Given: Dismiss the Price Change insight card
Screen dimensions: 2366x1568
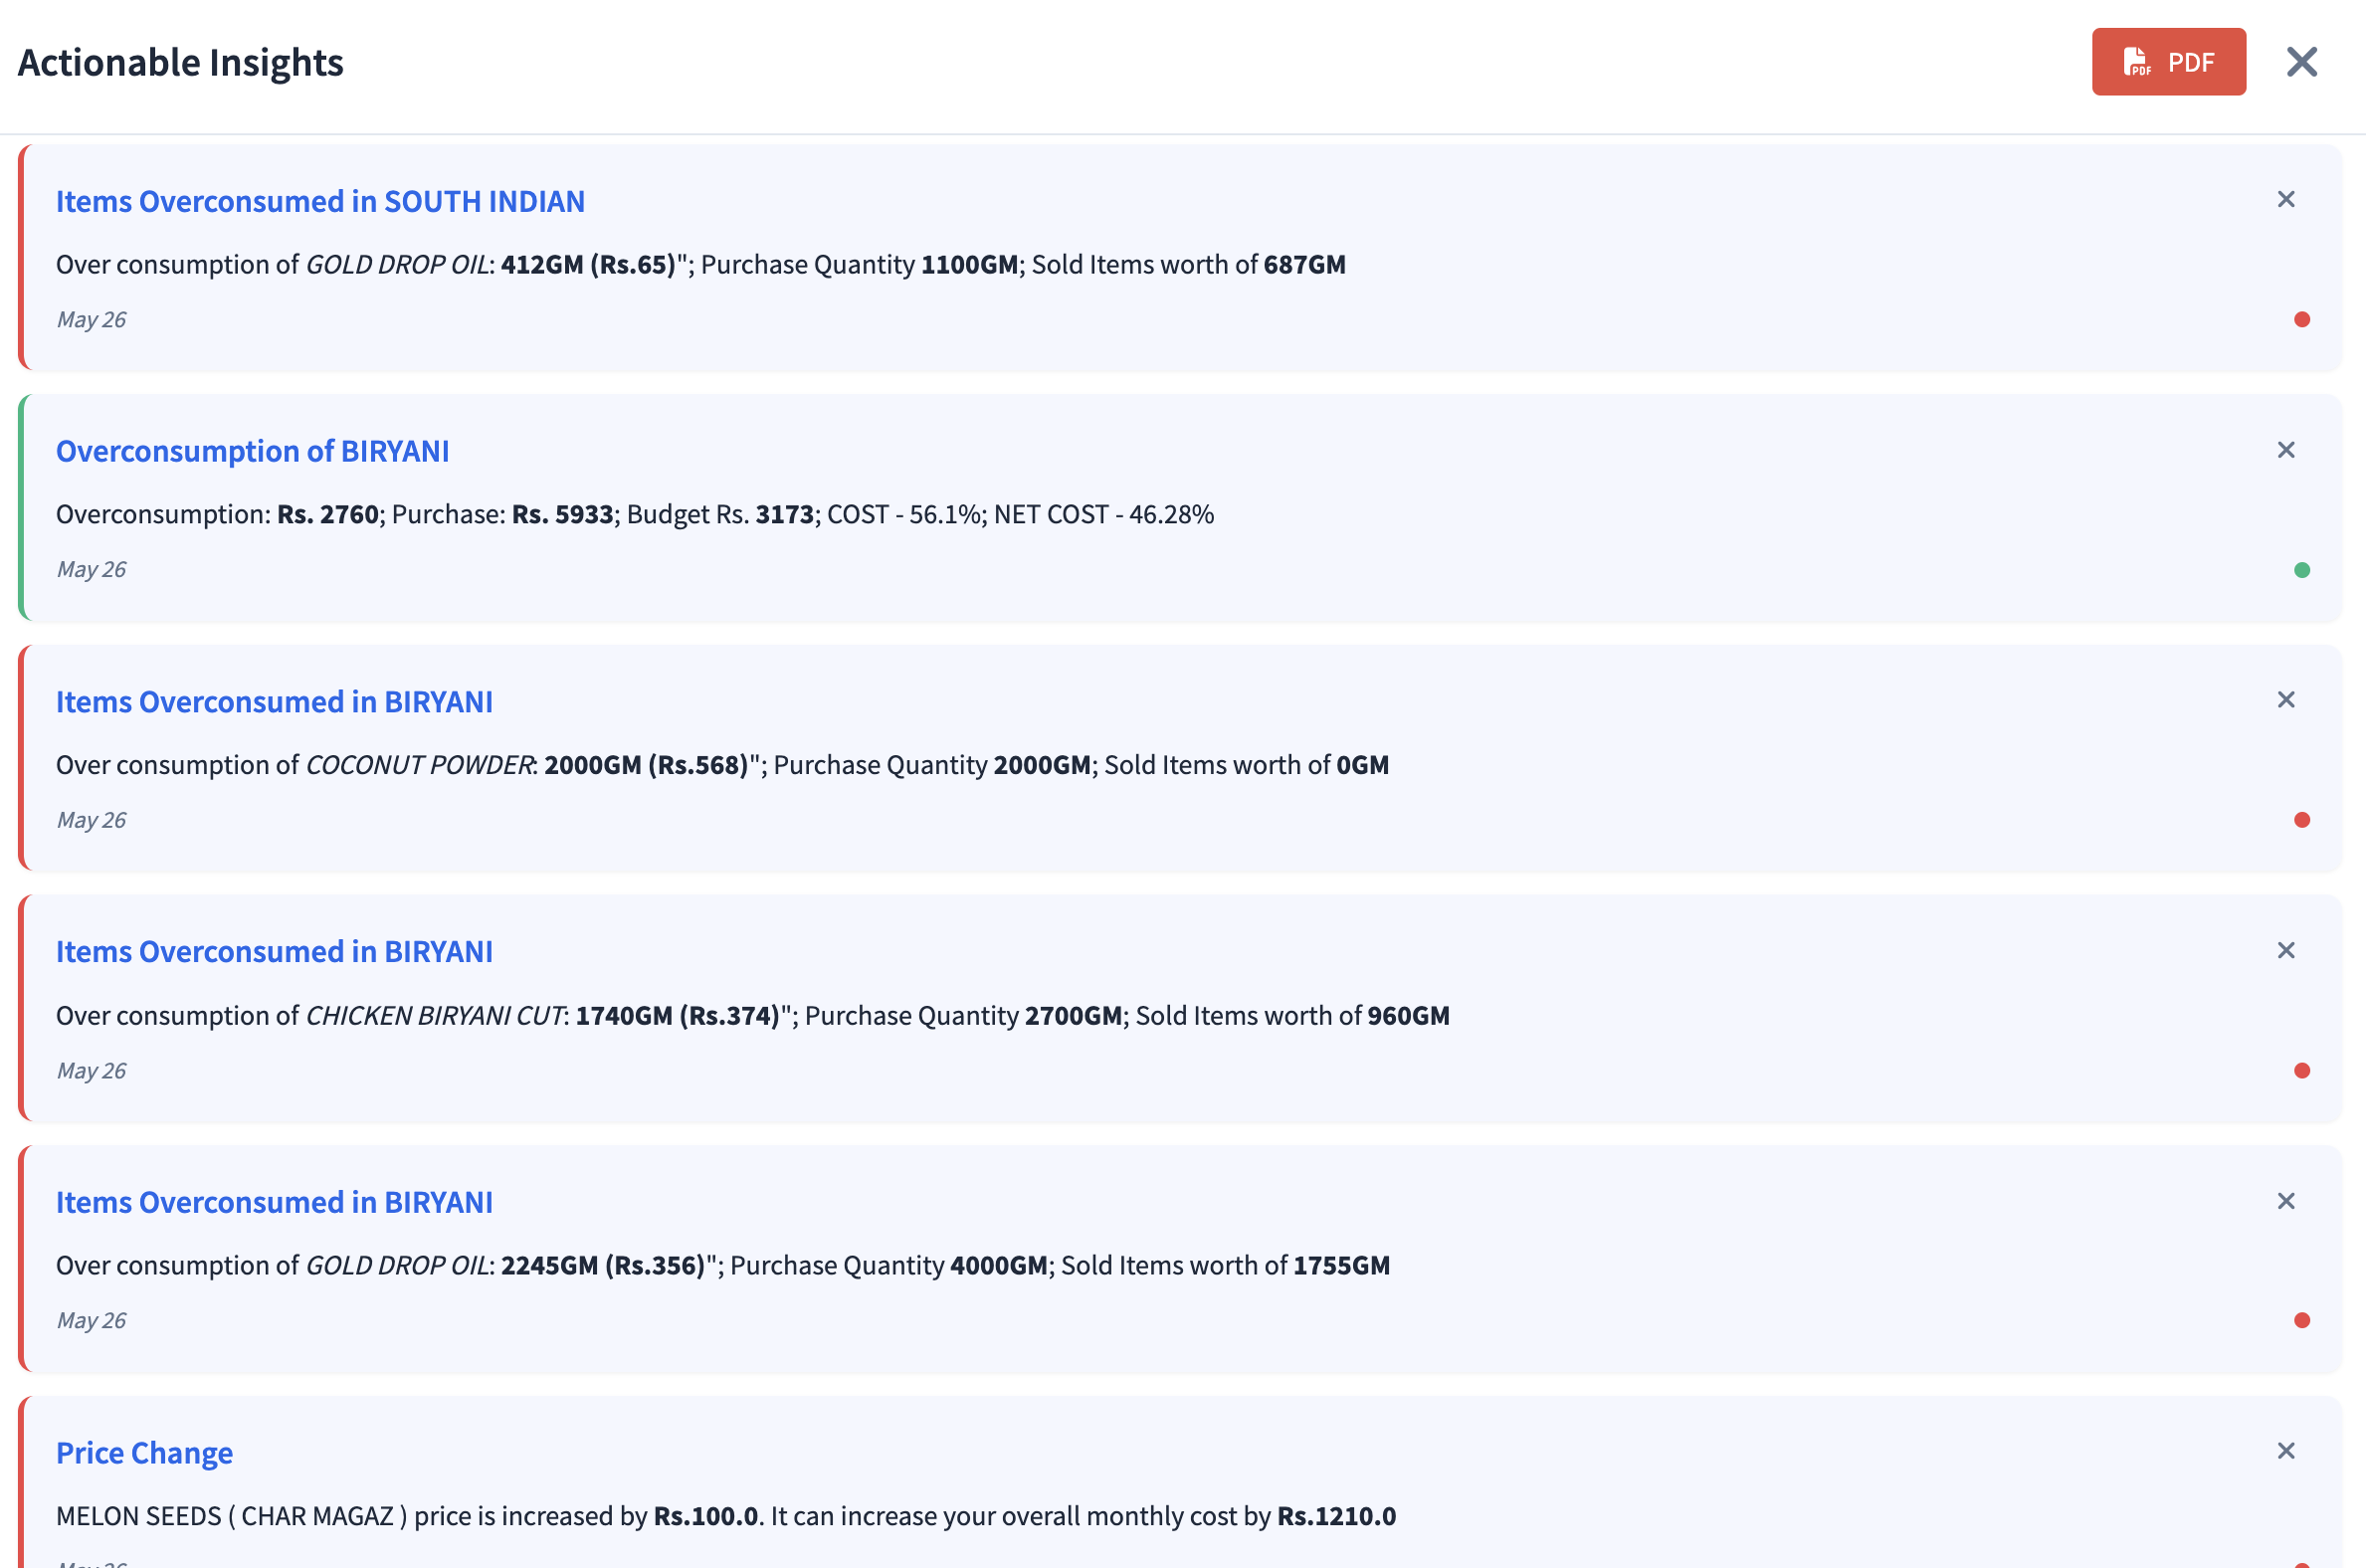Looking at the screenshot, I should point(2285,1451).
